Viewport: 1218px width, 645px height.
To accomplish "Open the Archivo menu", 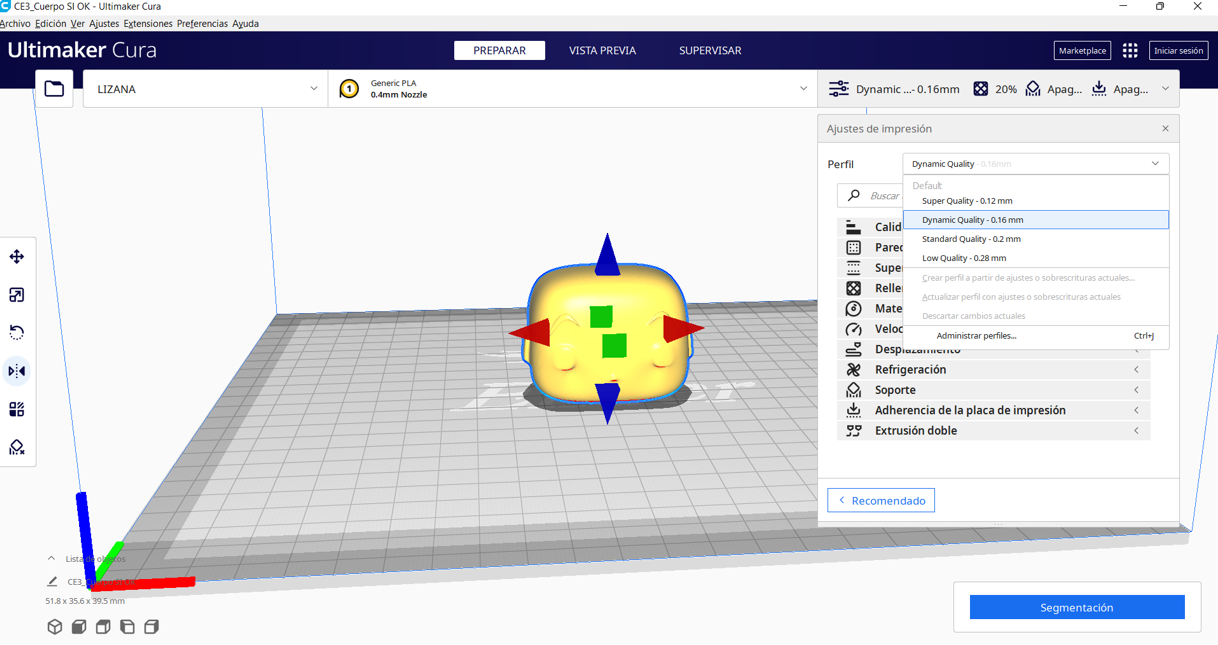I will coord(15,24).
